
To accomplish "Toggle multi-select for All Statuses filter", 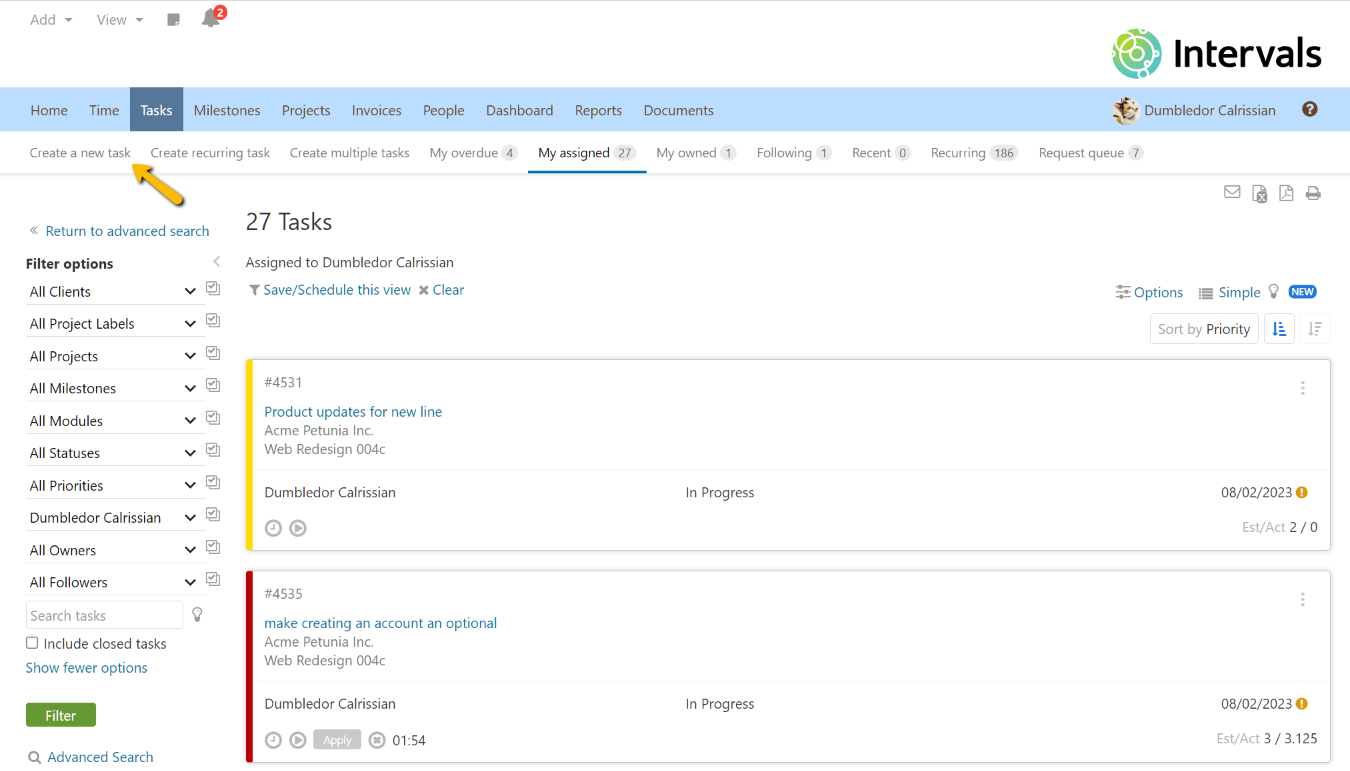I will 213,450.
